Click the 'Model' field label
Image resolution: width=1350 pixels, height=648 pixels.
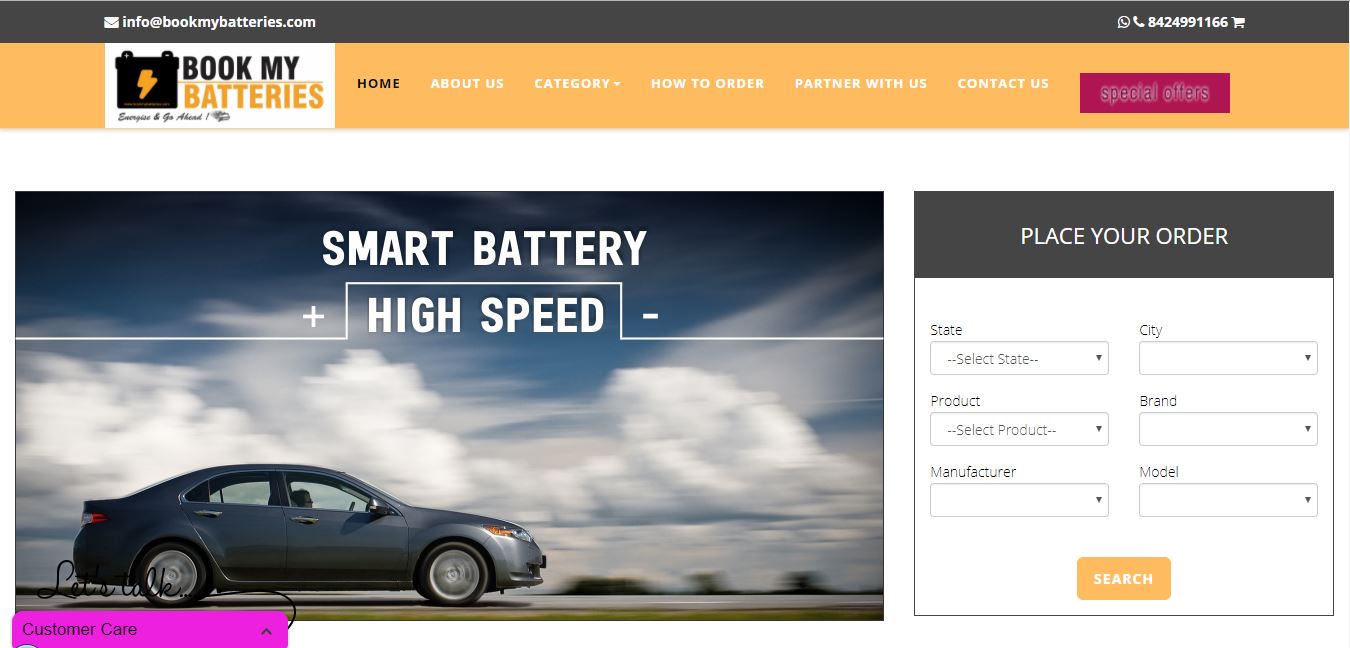pos(1159,472)
